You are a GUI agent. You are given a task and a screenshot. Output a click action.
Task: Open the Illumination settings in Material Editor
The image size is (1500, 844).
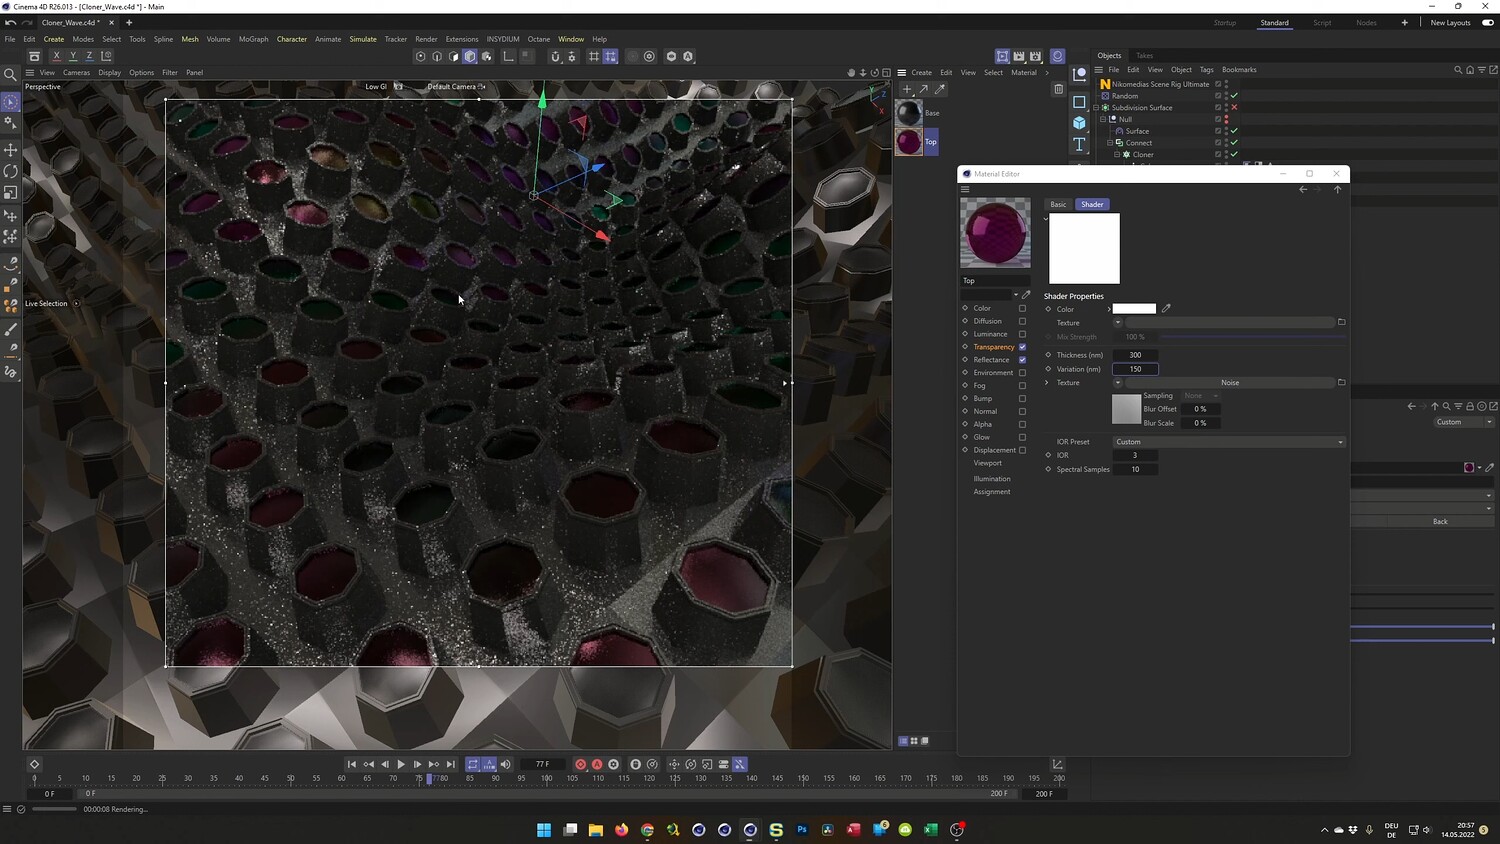[992, 479]
